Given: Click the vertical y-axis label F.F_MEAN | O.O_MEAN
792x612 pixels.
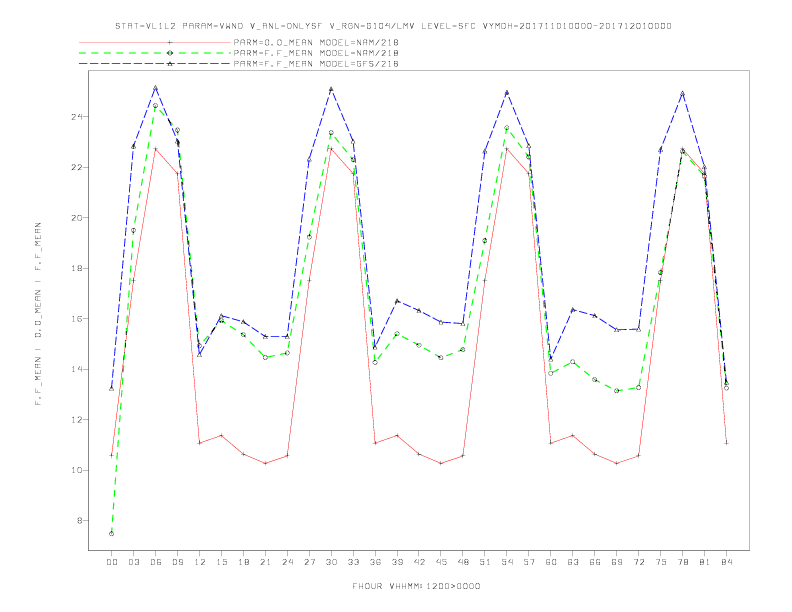Looking at the screenshot, I should click(38, 314).
